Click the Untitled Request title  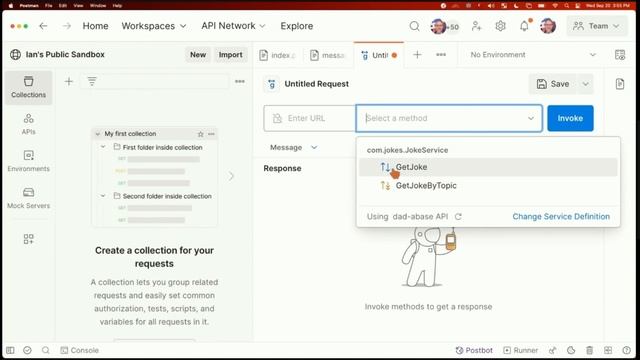point(316,84)
